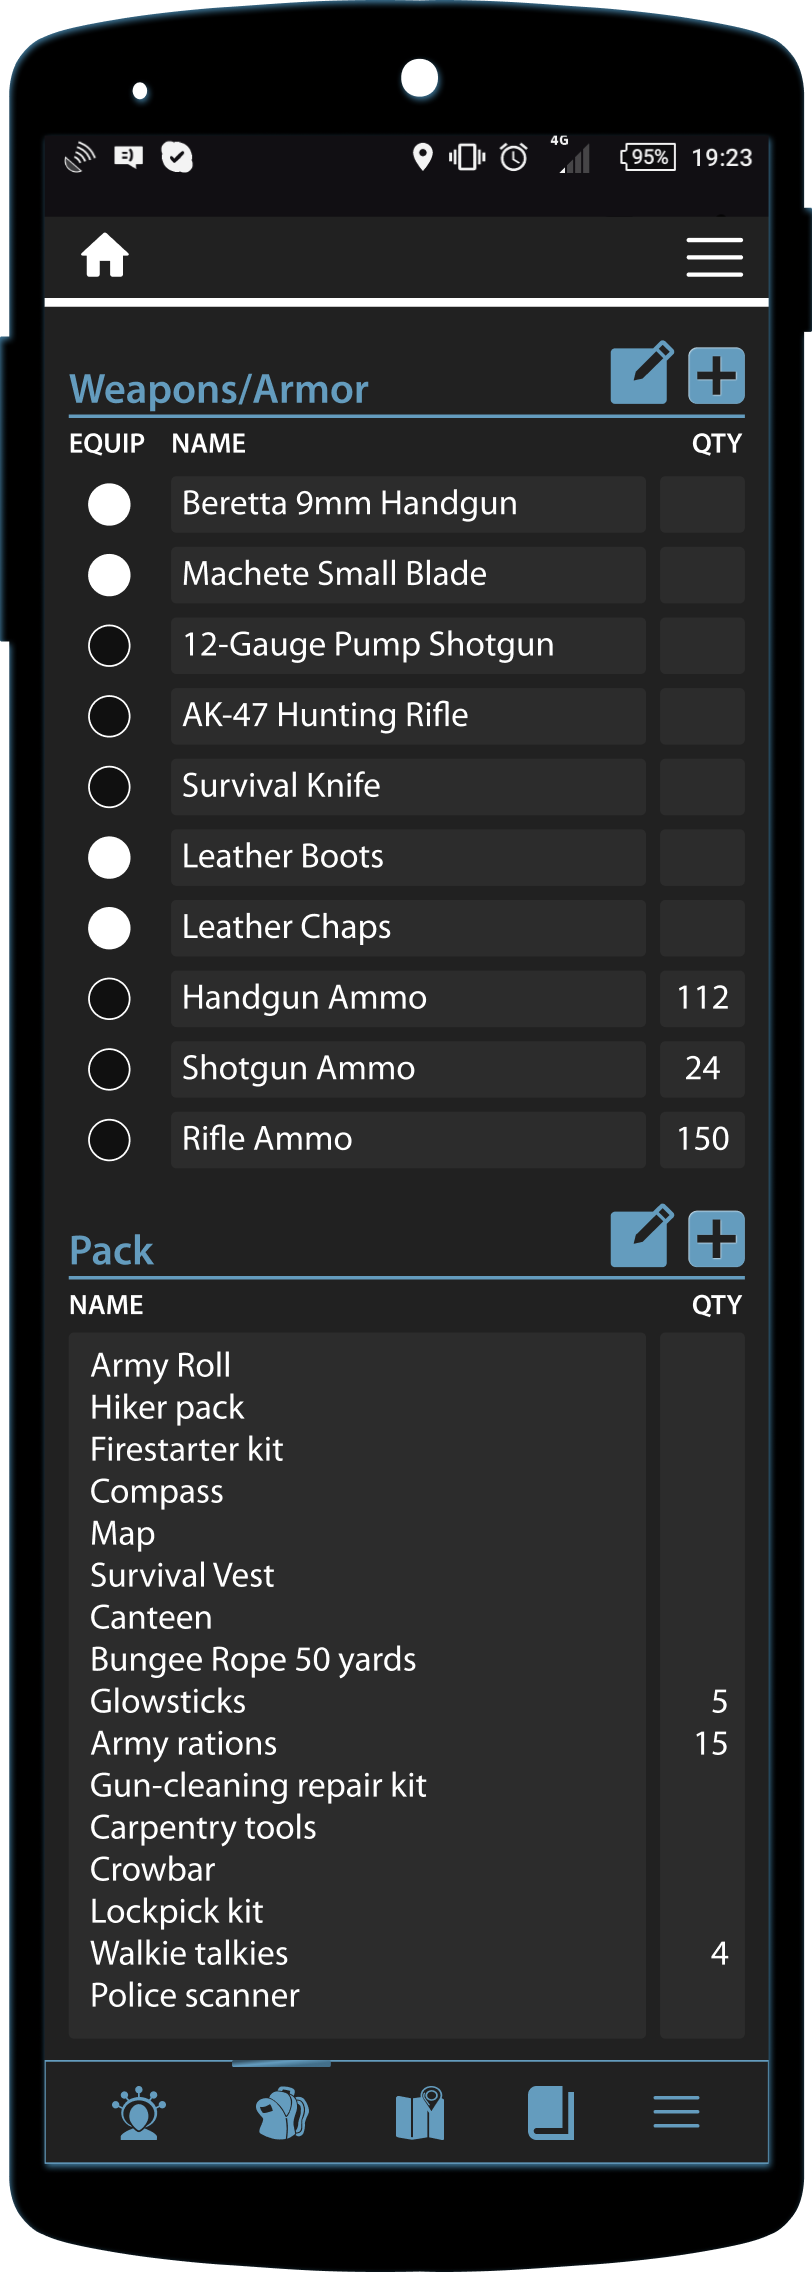Open the map tab in bottom bar
Image resolution: width=812 pixels, height=2272 pixels.
point(420,2112)
